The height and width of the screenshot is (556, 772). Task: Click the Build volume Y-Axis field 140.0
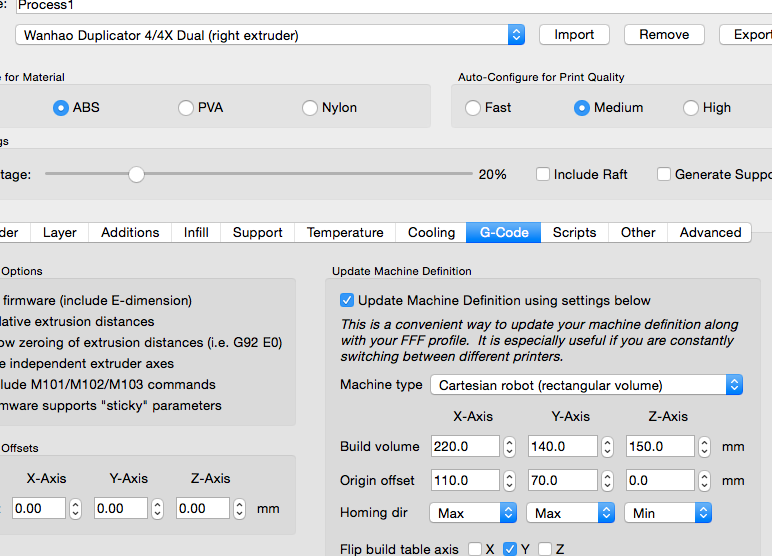(x=563, y=447)
